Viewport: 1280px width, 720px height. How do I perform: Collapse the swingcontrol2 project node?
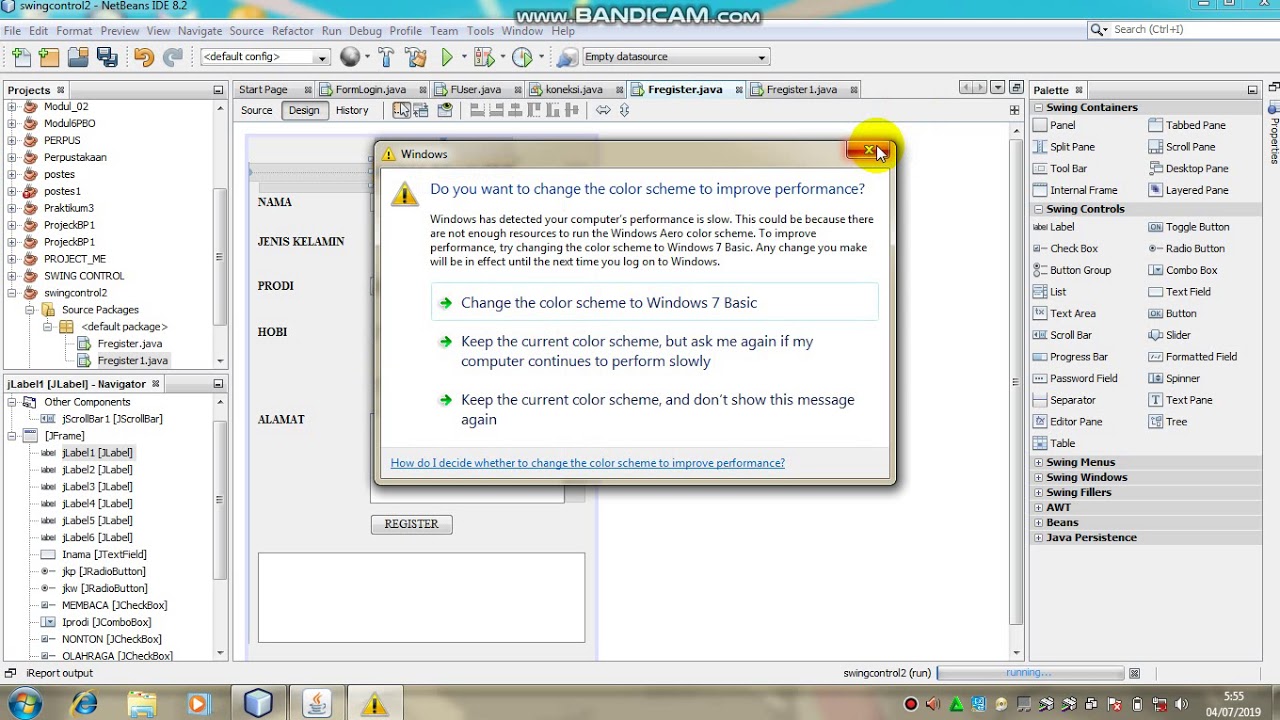[x=12, y=293]
